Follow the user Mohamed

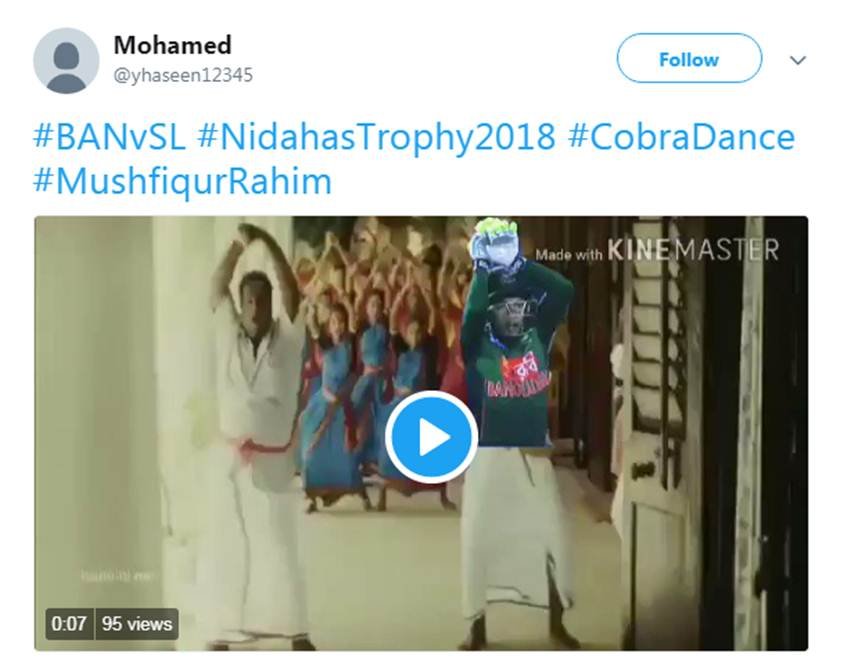[689, 59]
